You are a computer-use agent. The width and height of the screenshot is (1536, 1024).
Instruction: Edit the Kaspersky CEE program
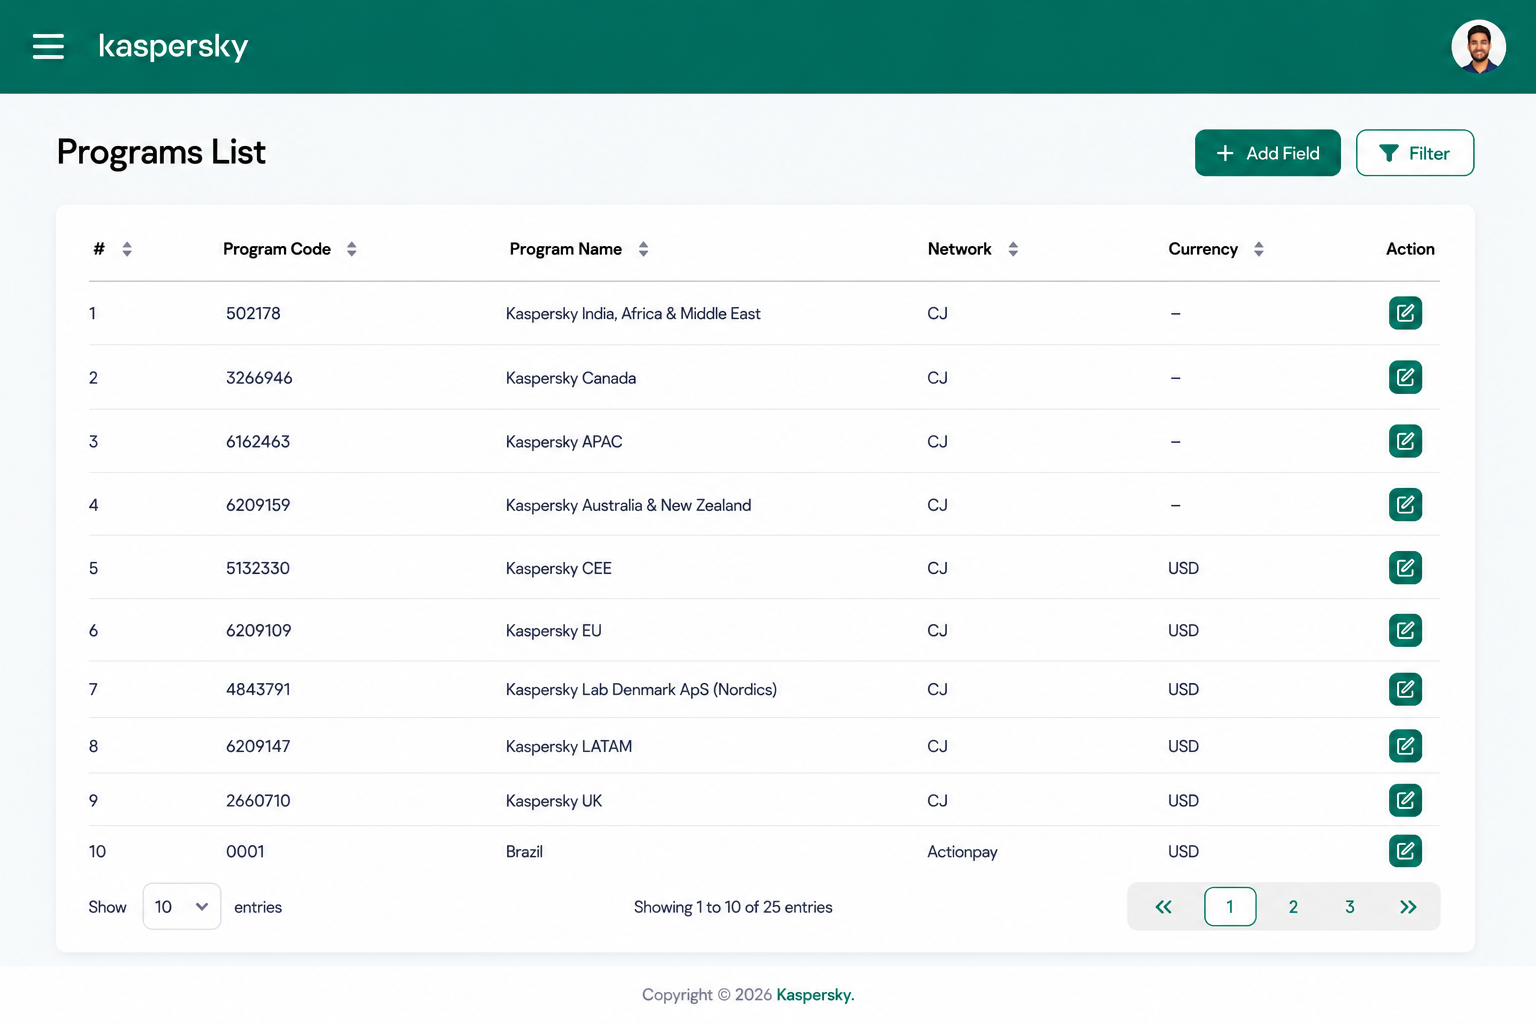point(1405,568)
